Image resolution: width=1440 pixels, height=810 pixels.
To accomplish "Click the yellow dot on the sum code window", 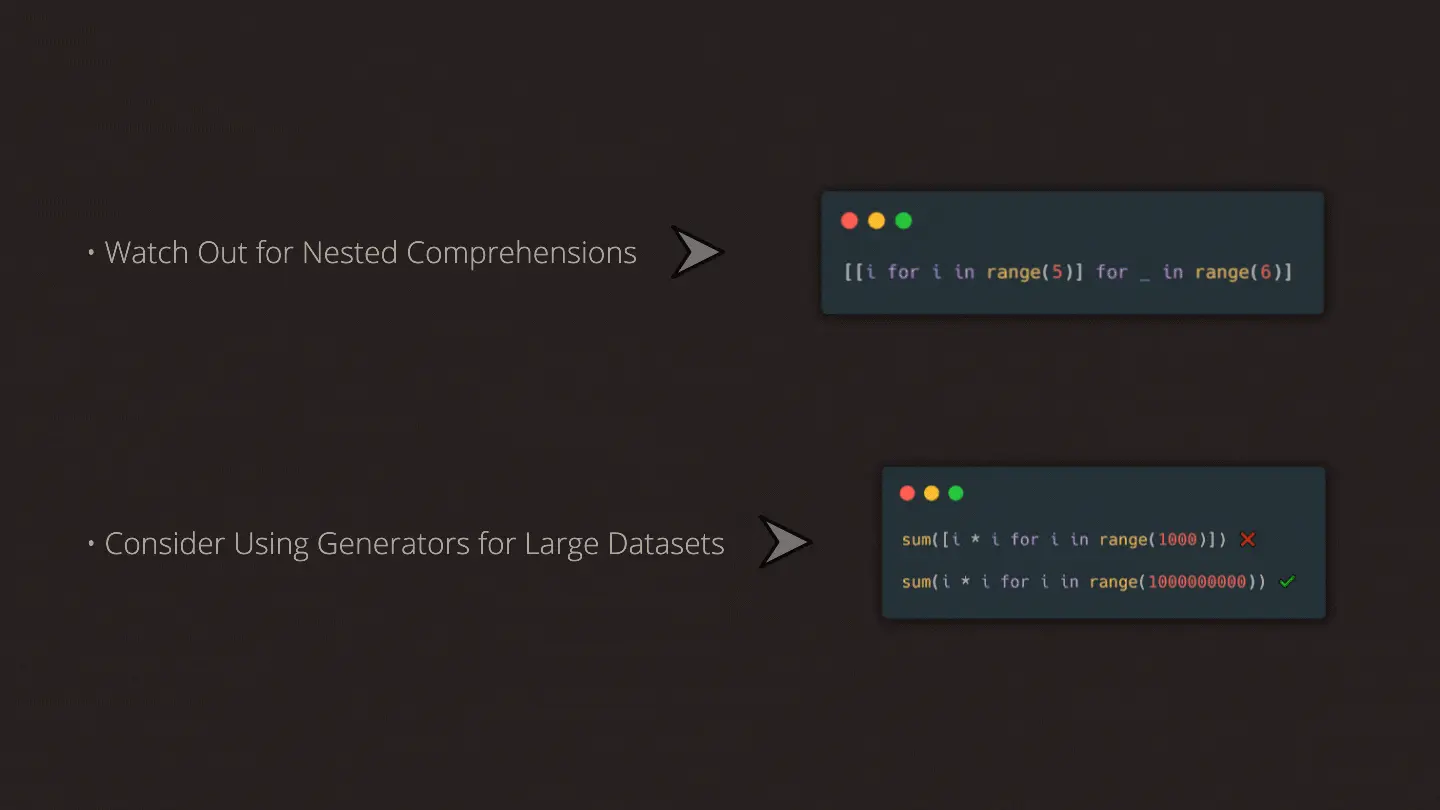I will (x=931, y=493).
